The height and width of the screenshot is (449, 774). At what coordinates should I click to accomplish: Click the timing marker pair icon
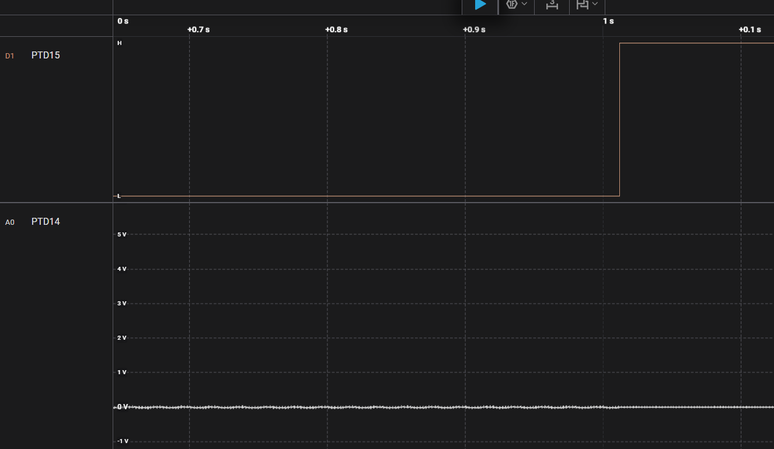point(582,4)
